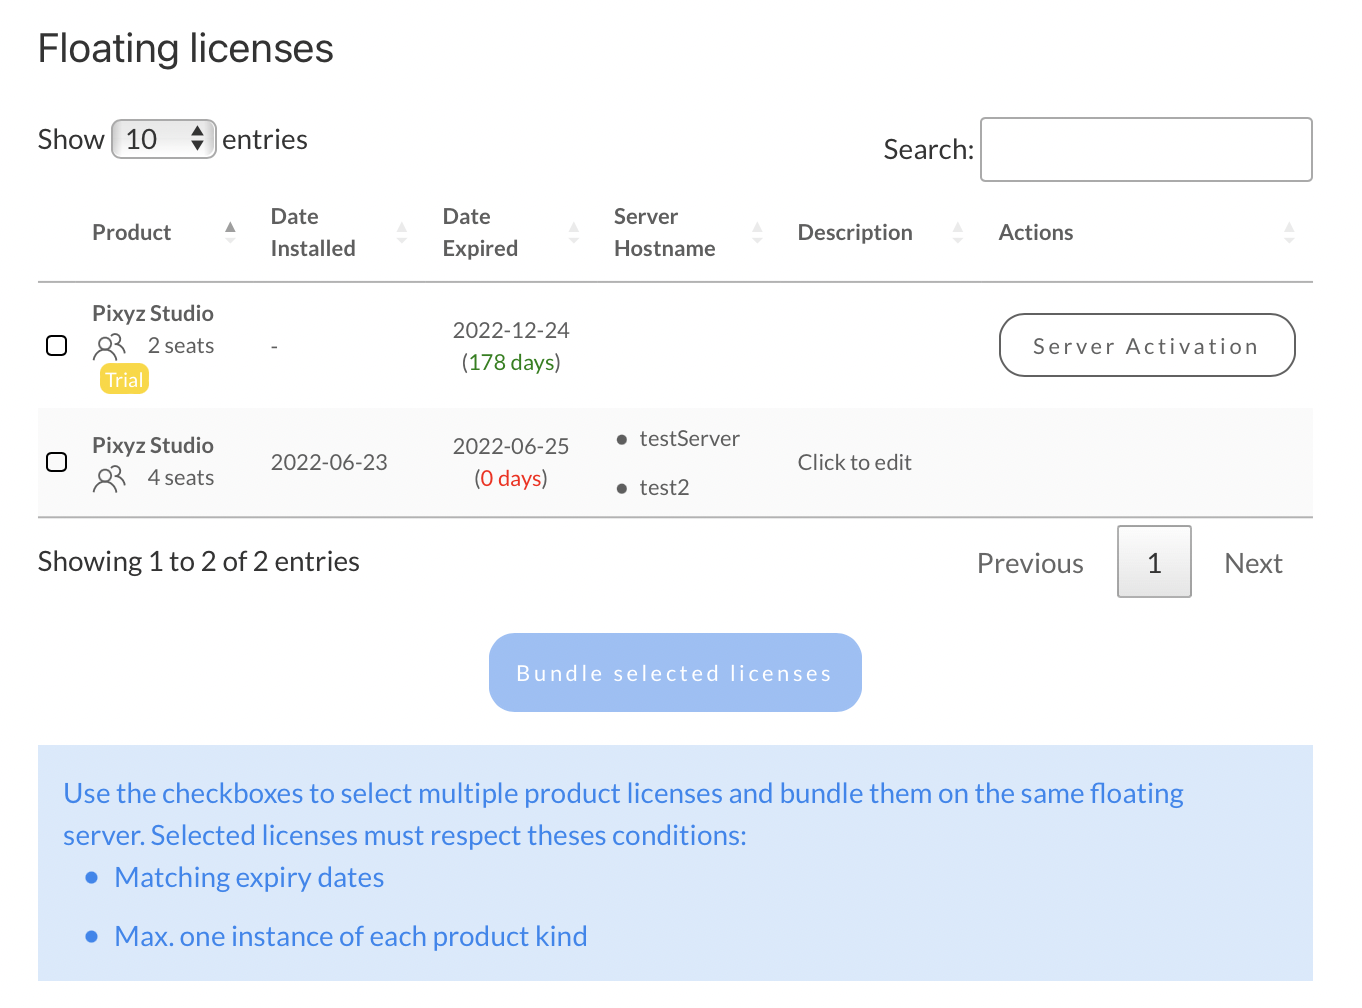Click the seats icon in 4 seats row
This screenshot has width=1362, height=1008.
tap(109, 479)
